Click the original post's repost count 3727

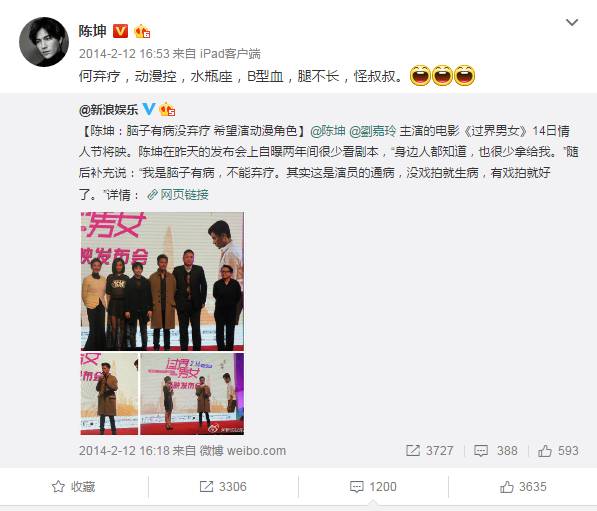pos(429,450)
